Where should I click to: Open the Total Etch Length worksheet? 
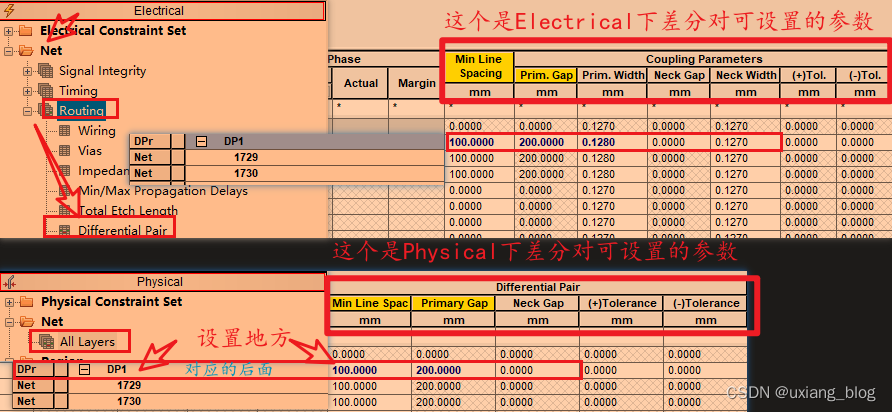tap(128, 211)
